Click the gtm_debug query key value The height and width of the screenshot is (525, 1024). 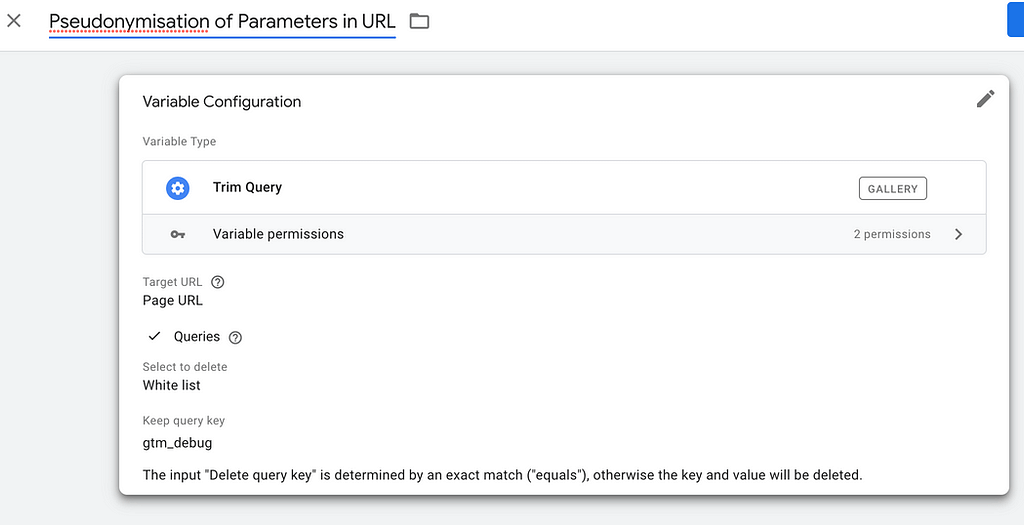(177, 443)
